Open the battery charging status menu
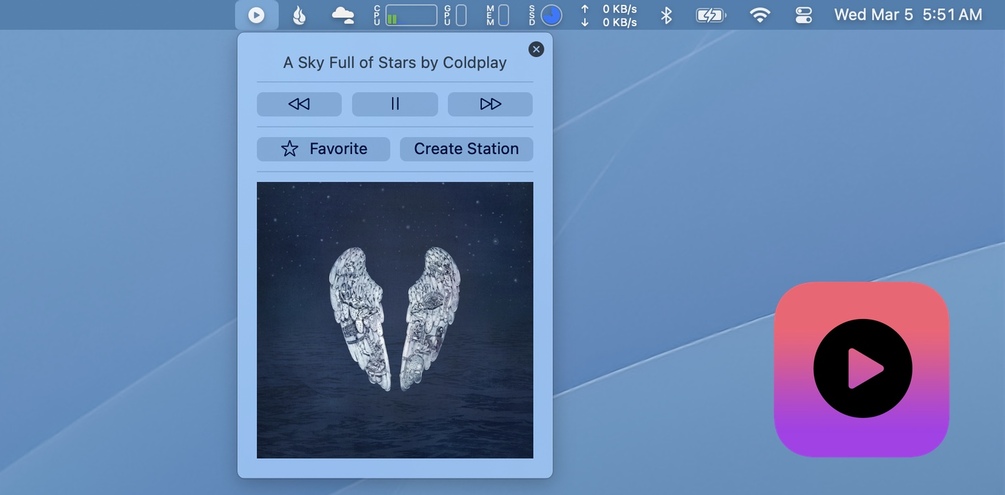 click(710, 15)
